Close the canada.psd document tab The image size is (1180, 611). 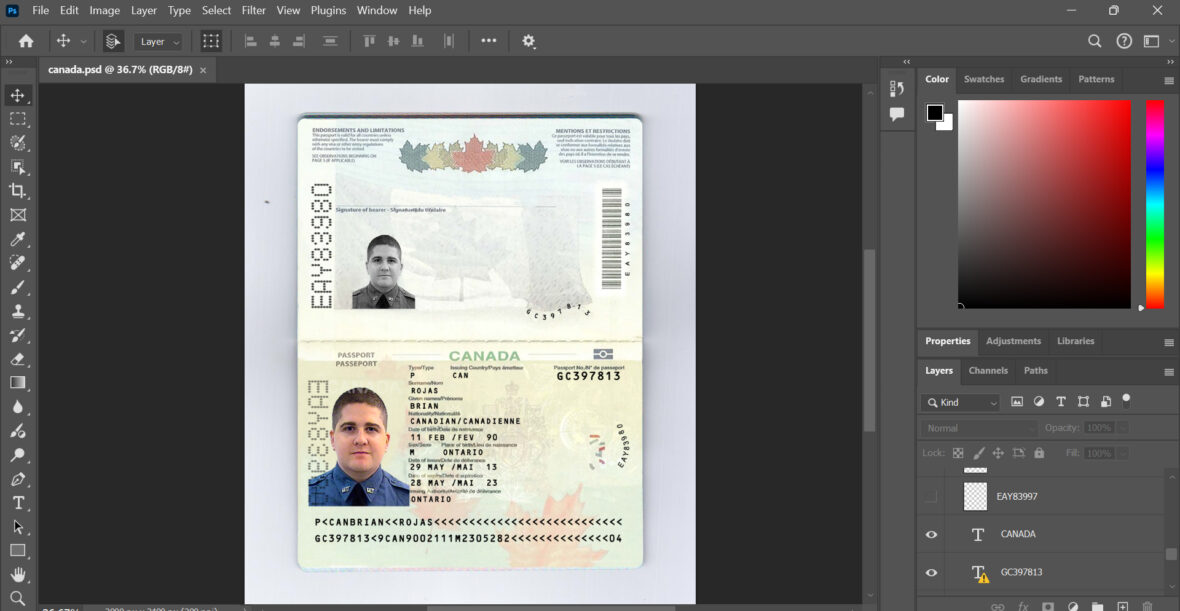[205, 70]
